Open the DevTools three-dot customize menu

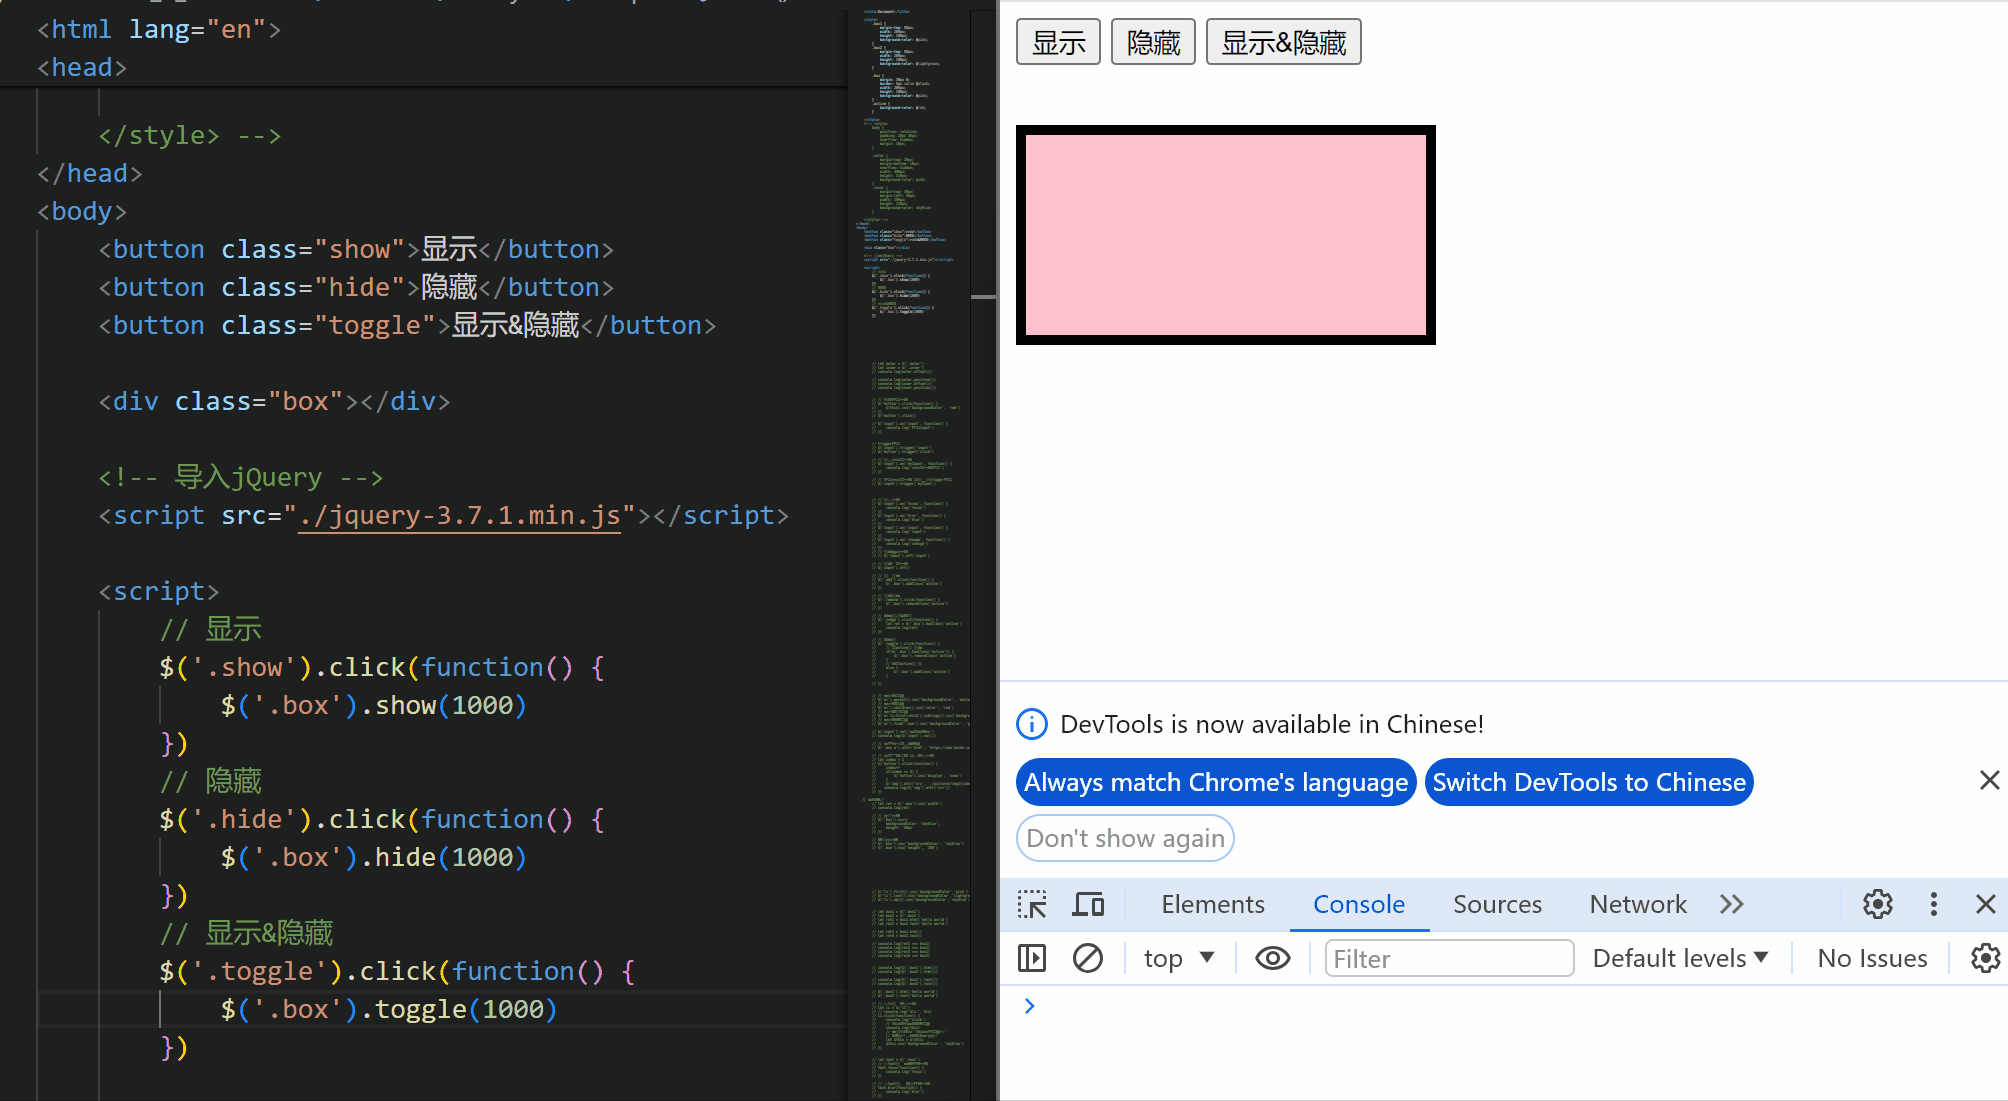click(1933, 905)
